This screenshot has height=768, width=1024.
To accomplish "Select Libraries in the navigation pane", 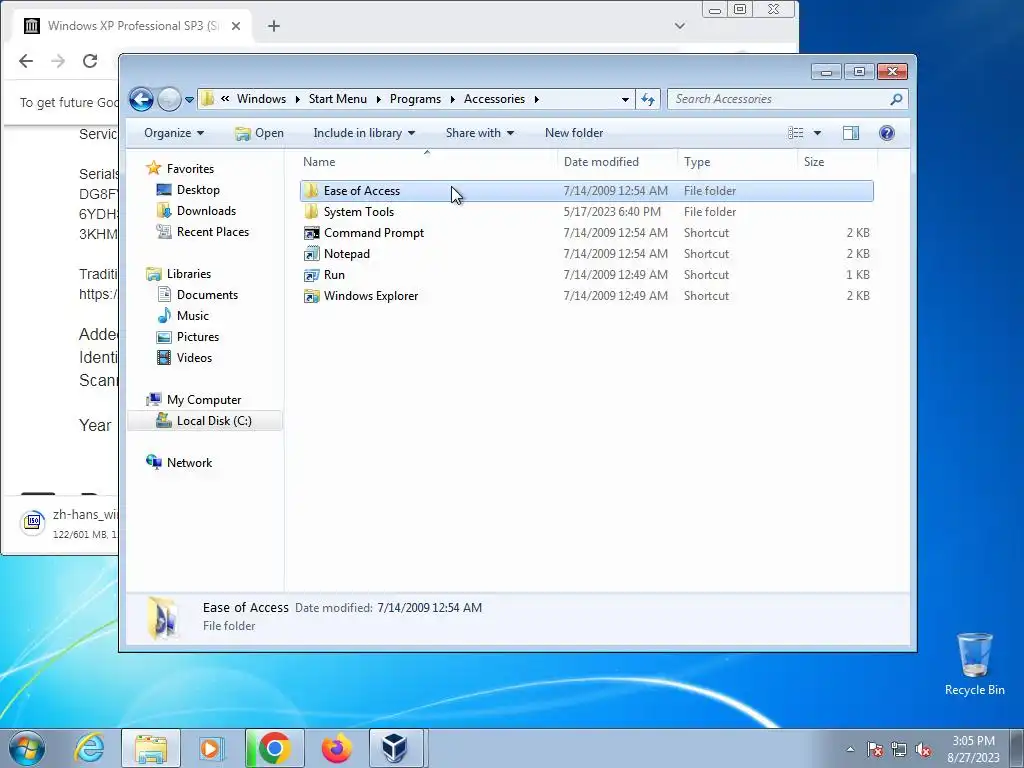I will (x=189, y=274).
